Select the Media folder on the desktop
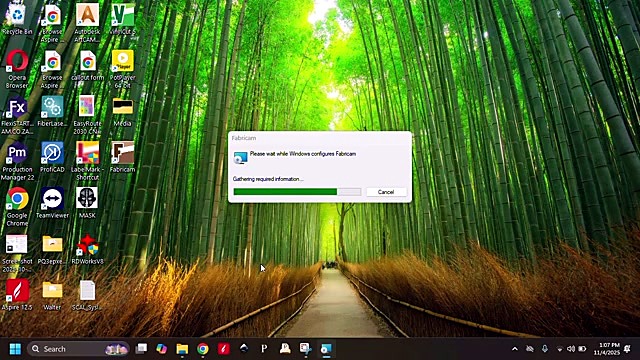 (x=122, y=111)
